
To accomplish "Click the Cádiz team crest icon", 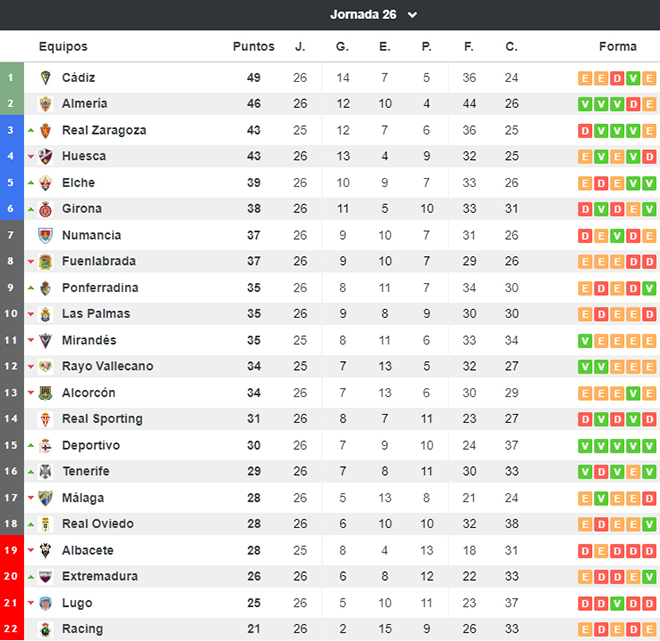I will tap(45, 78).
